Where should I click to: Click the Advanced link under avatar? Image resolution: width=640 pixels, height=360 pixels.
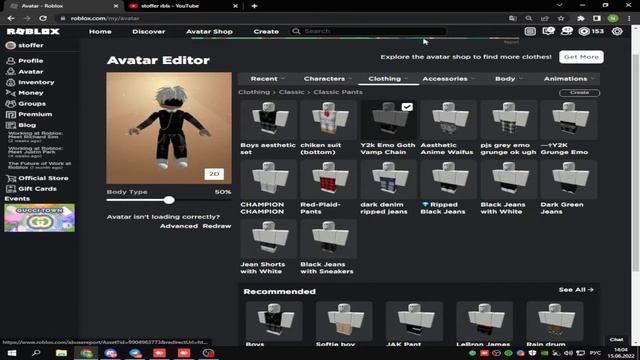(179, 226)
